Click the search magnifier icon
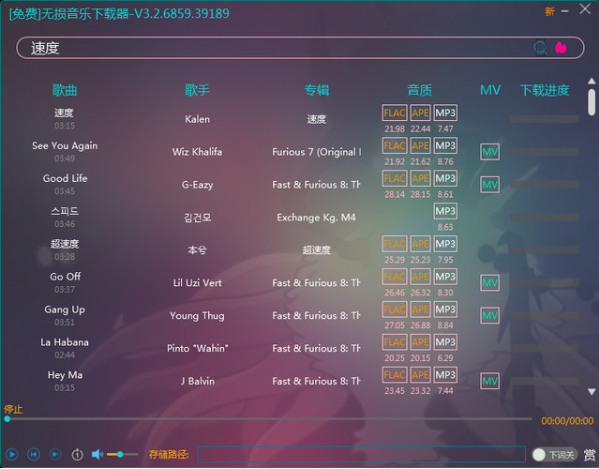 tap(540, 48)
